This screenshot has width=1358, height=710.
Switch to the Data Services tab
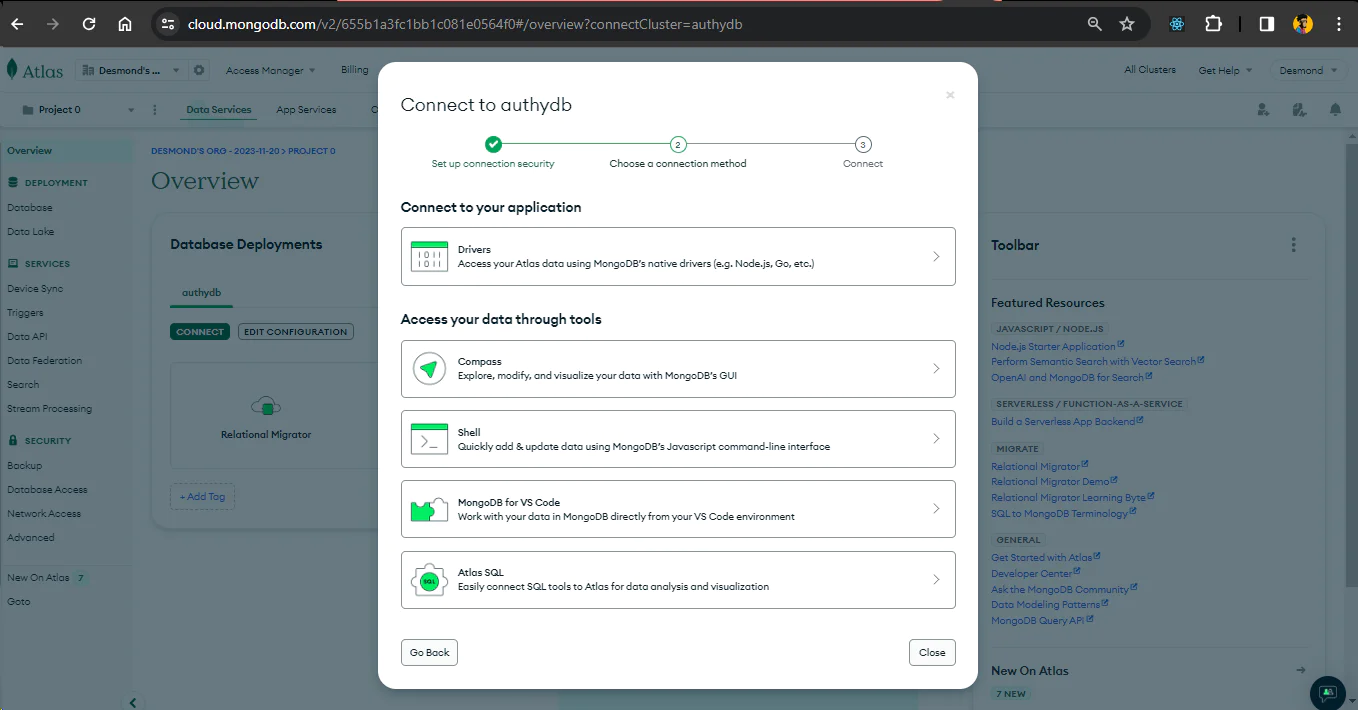click(x=219, y=110)
